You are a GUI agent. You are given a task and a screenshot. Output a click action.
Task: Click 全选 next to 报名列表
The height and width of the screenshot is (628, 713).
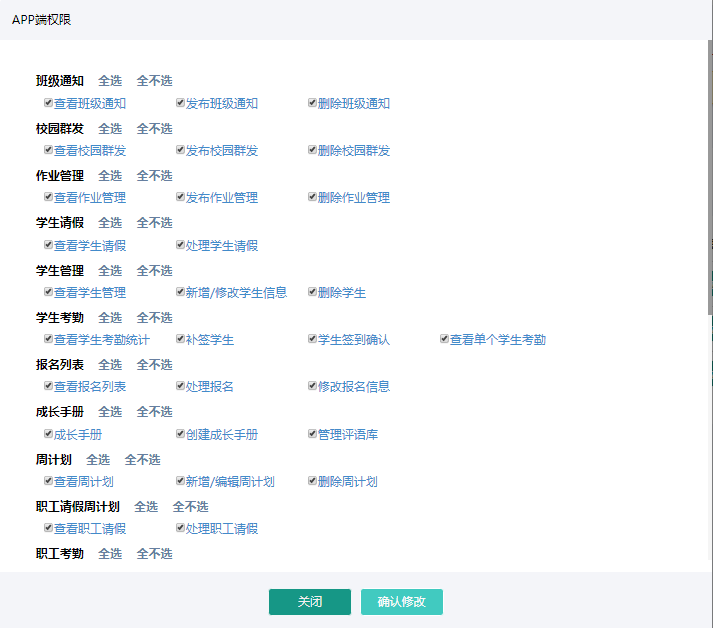[110, 365]
